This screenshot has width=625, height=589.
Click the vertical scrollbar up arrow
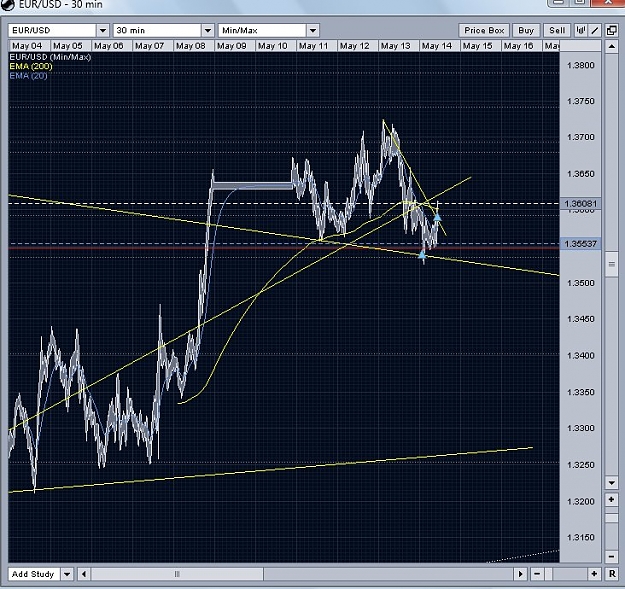click(x=611, y=47)
